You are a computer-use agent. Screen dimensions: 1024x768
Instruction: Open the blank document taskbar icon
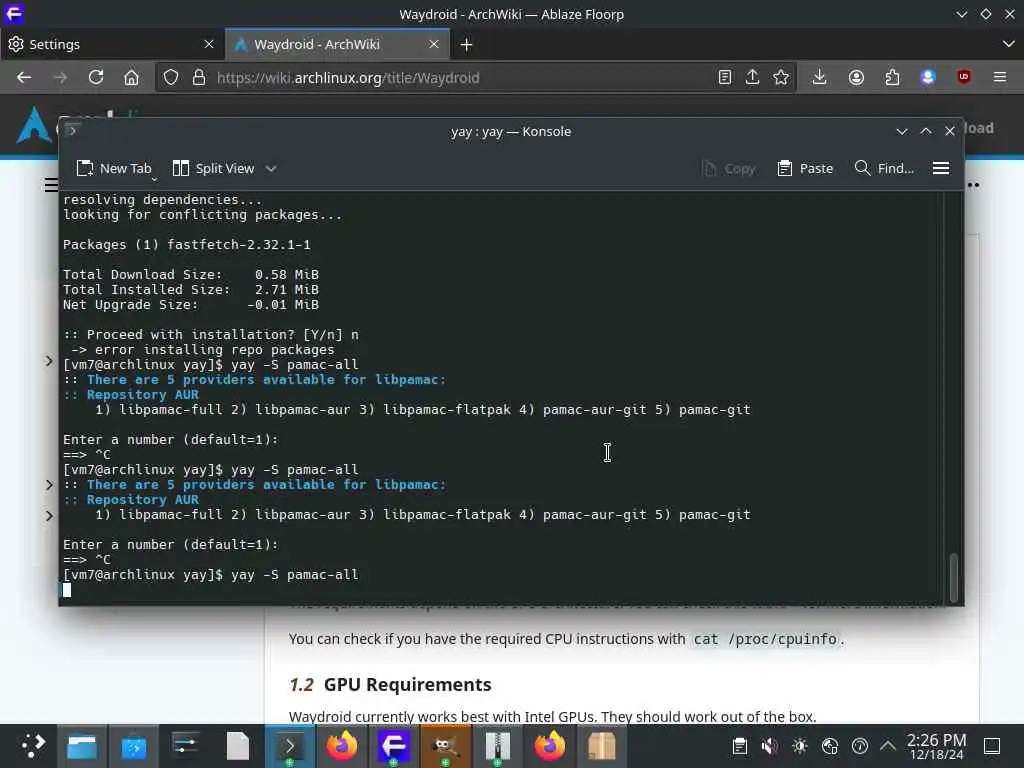click(238, 746)
